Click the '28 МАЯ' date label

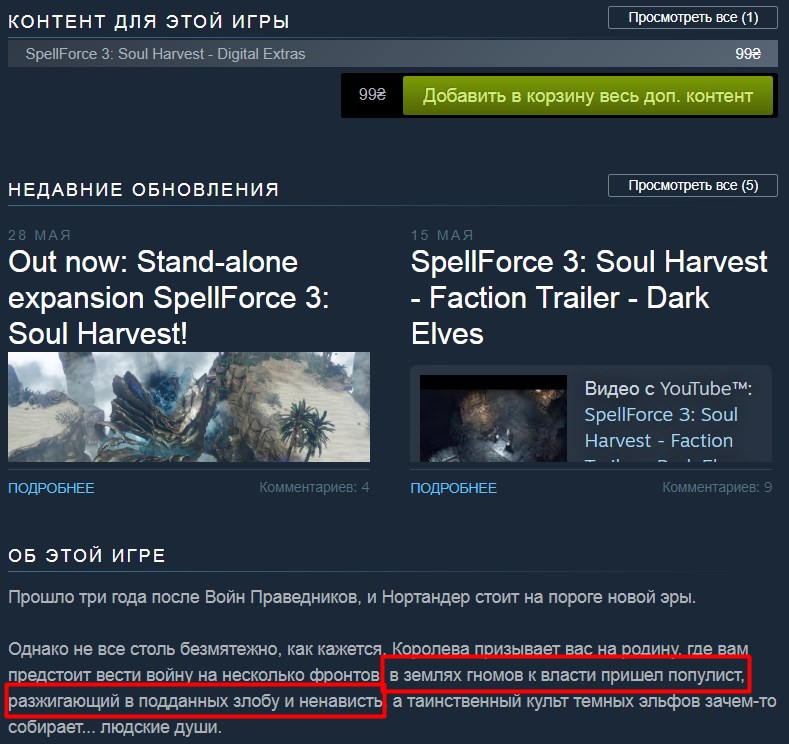pyautogui.click(x=40, y=235)
